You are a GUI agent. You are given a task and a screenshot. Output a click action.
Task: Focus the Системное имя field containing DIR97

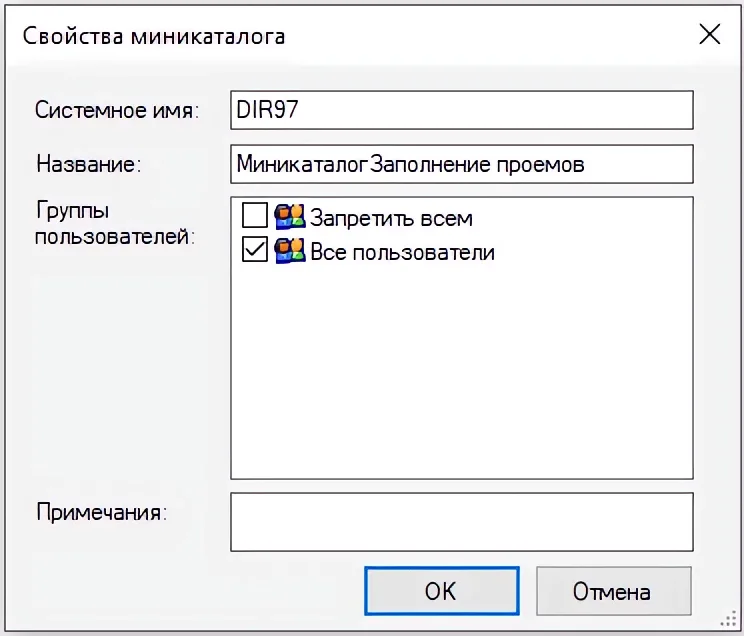(461, 110)
